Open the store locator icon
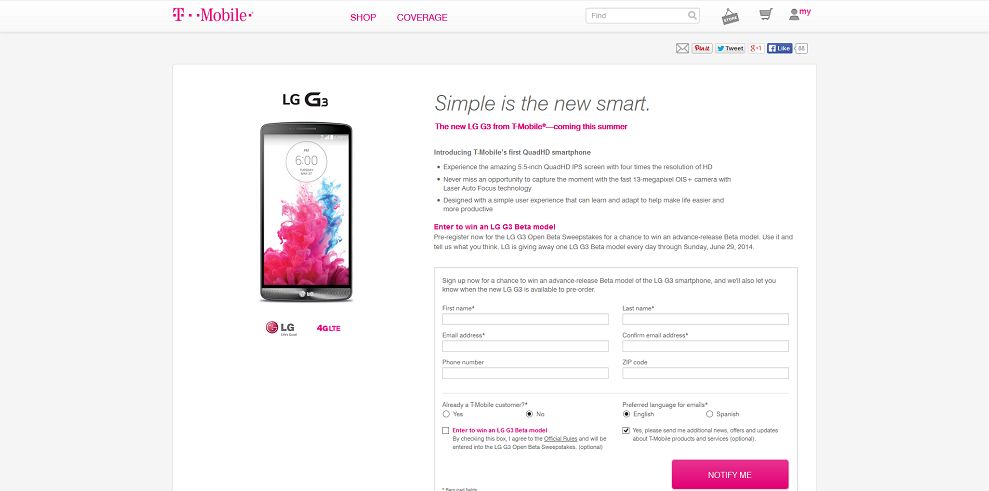The height and width of the screenshot is (491, 989). tap(730, 16)
